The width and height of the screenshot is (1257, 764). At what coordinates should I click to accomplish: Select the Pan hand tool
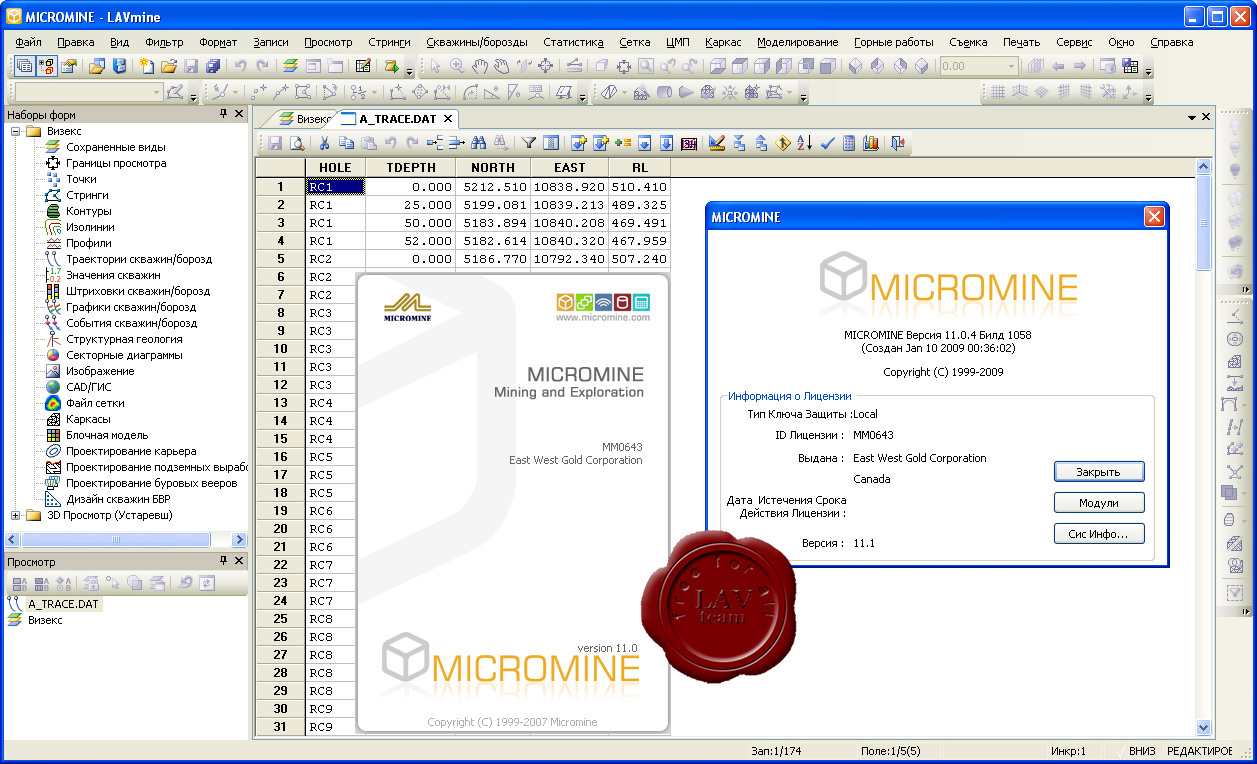click(x=479, y=67)
